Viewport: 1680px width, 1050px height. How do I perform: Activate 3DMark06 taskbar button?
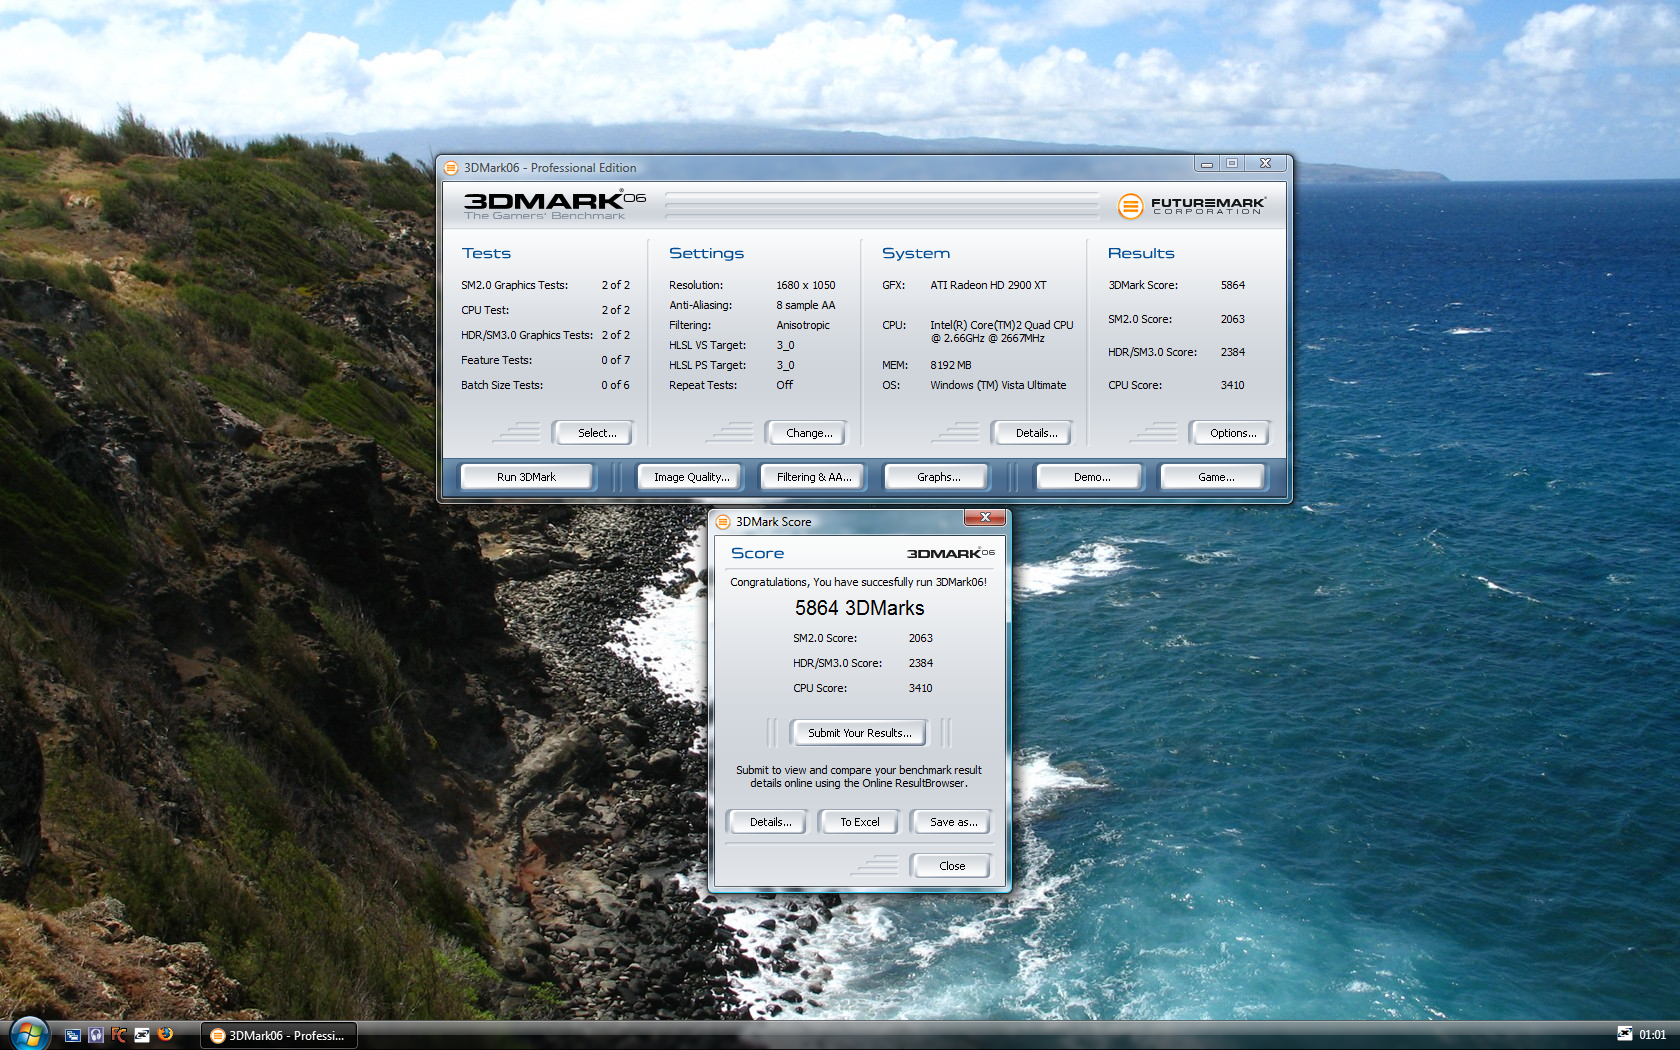tap(280, 1036)
